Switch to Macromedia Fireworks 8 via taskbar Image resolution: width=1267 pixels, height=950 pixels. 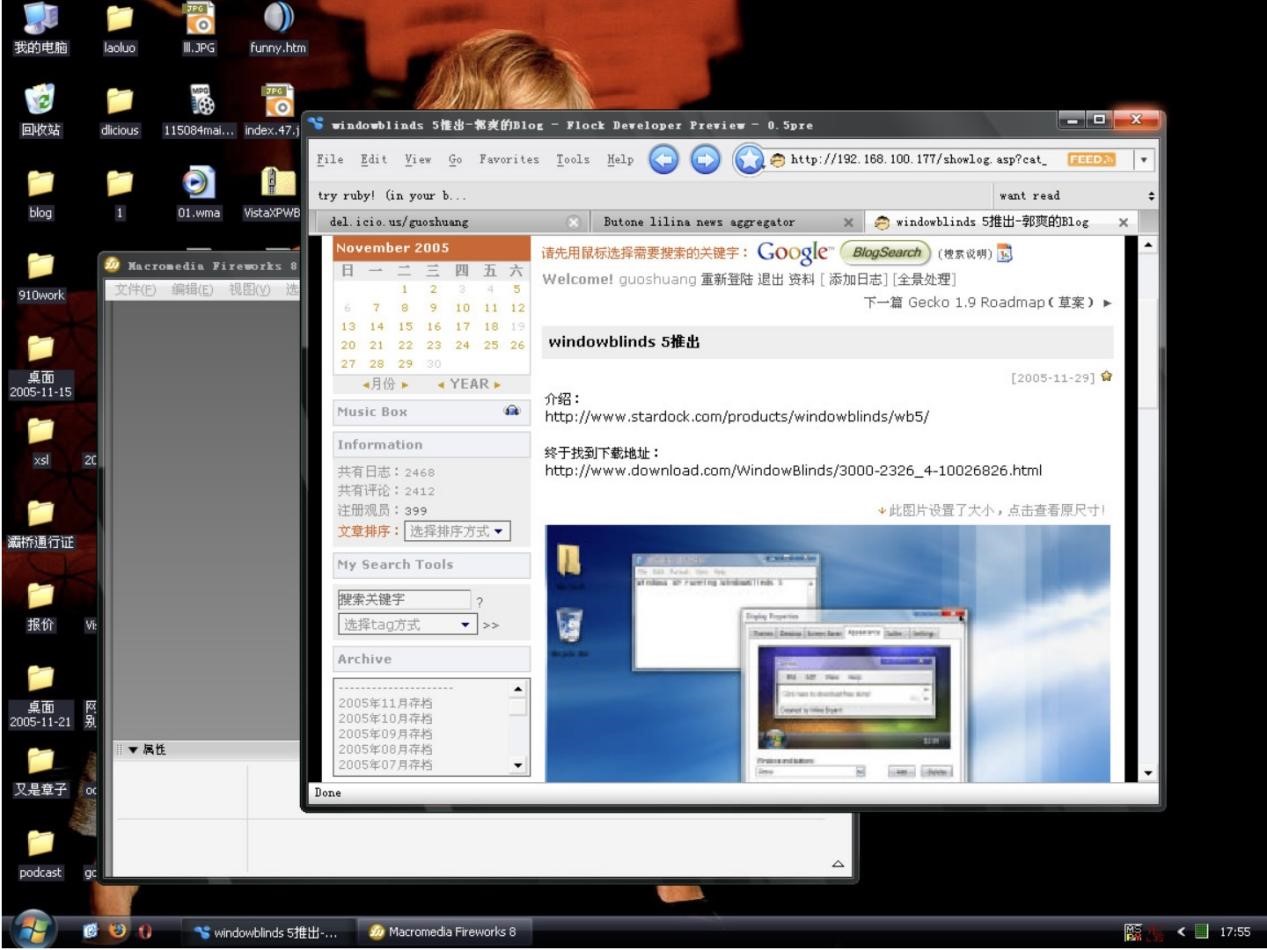[443, 931]
